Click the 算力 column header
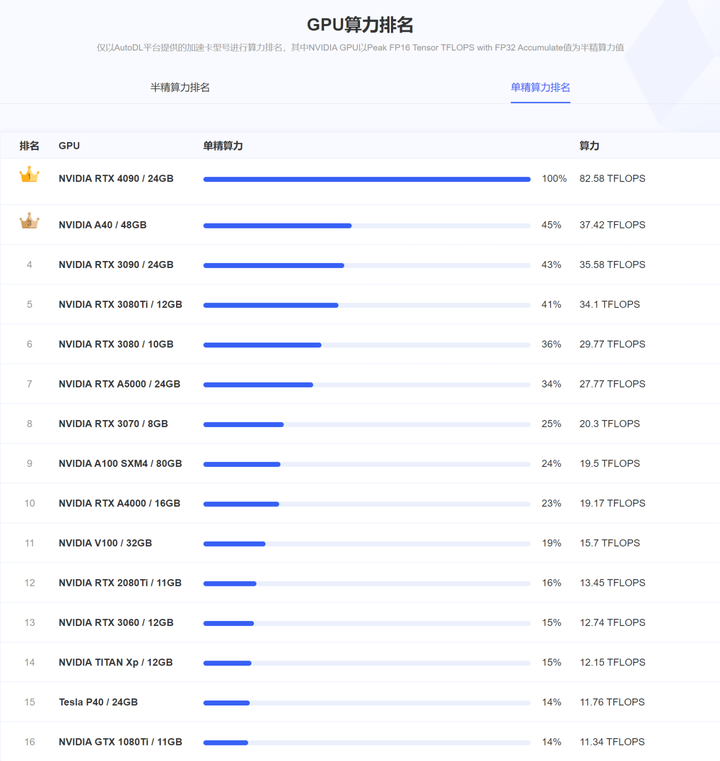This screenshot has width=720, height=761. [589, 146]
